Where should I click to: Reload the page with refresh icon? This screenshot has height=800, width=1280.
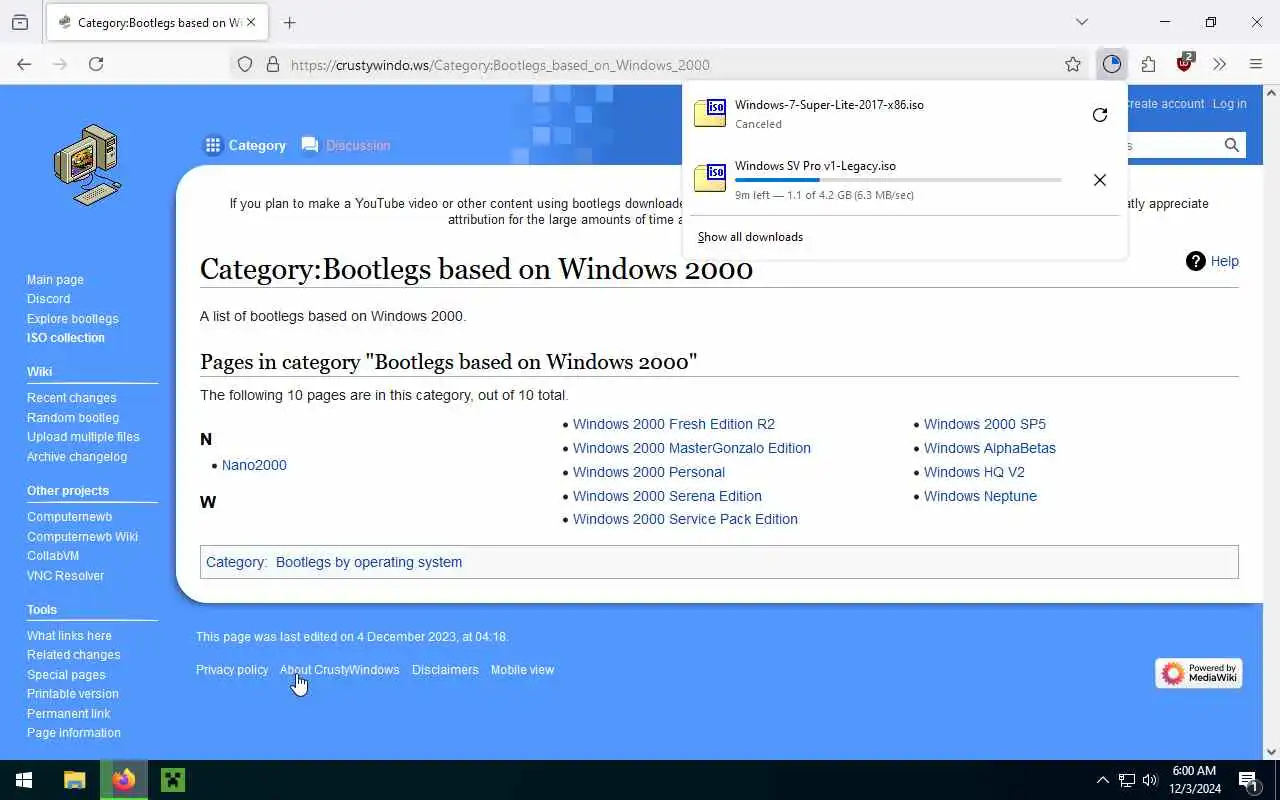(96, 64)
